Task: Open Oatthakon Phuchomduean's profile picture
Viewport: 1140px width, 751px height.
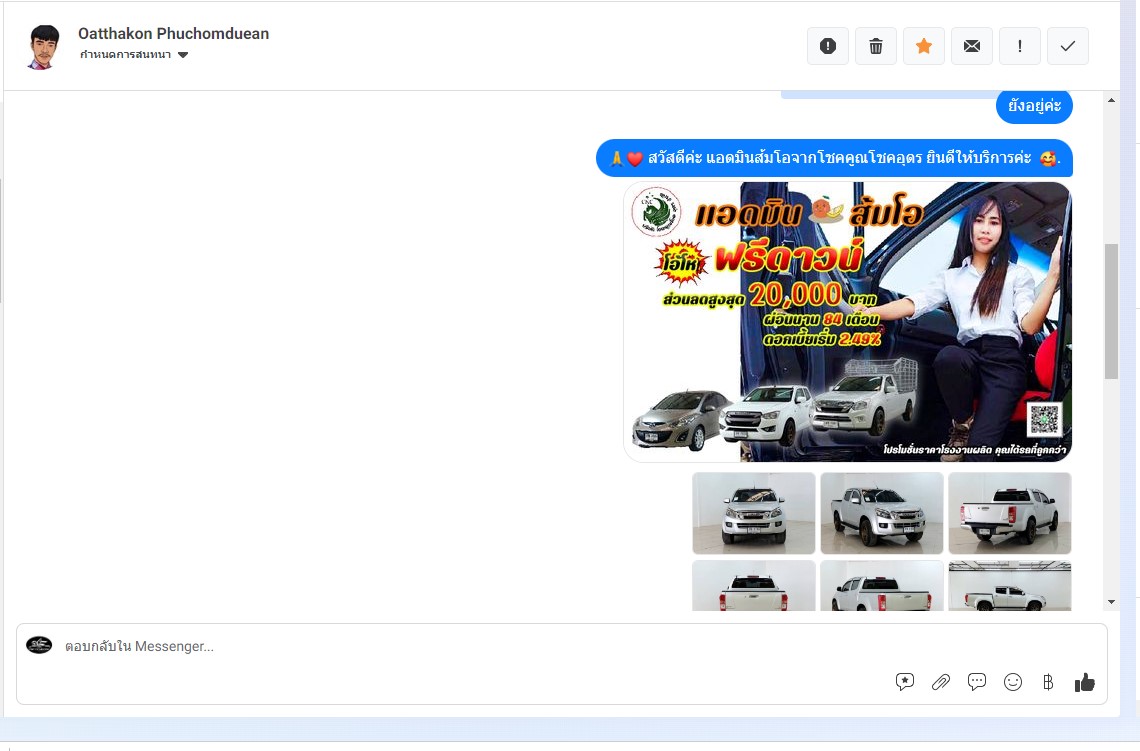Action: 43,46
